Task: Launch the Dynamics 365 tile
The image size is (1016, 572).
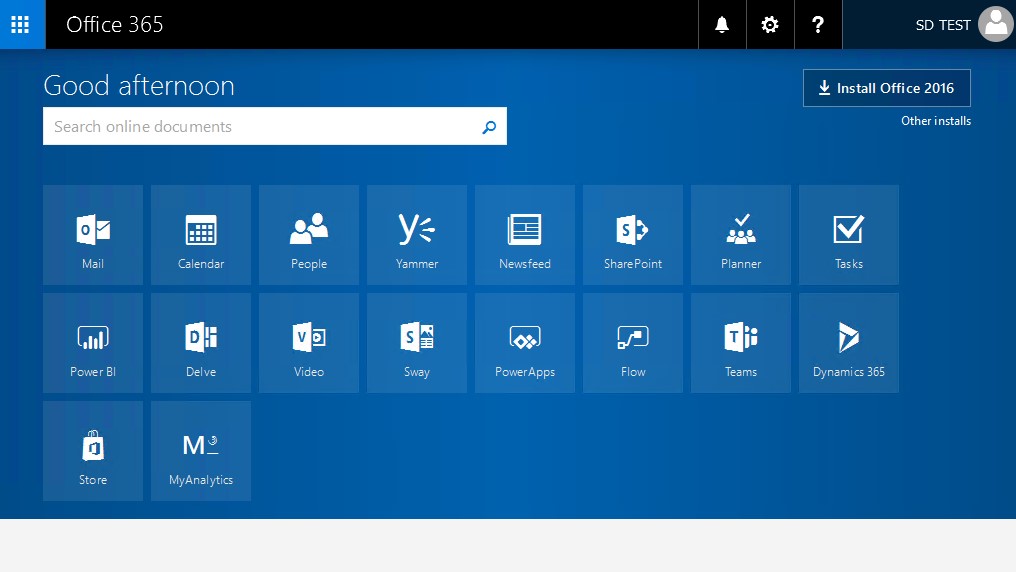Action: coord(849,343)
